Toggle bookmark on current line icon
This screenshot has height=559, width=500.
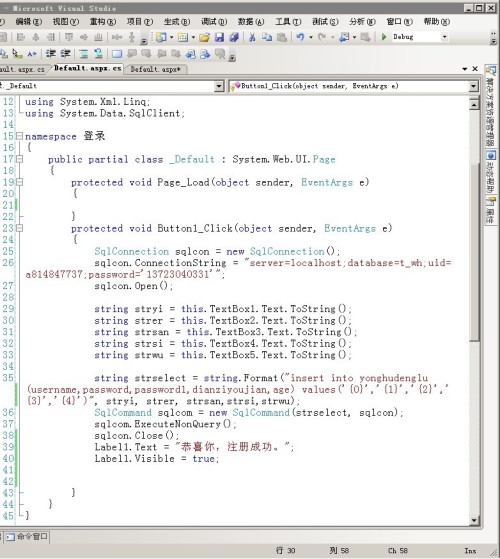117,54
